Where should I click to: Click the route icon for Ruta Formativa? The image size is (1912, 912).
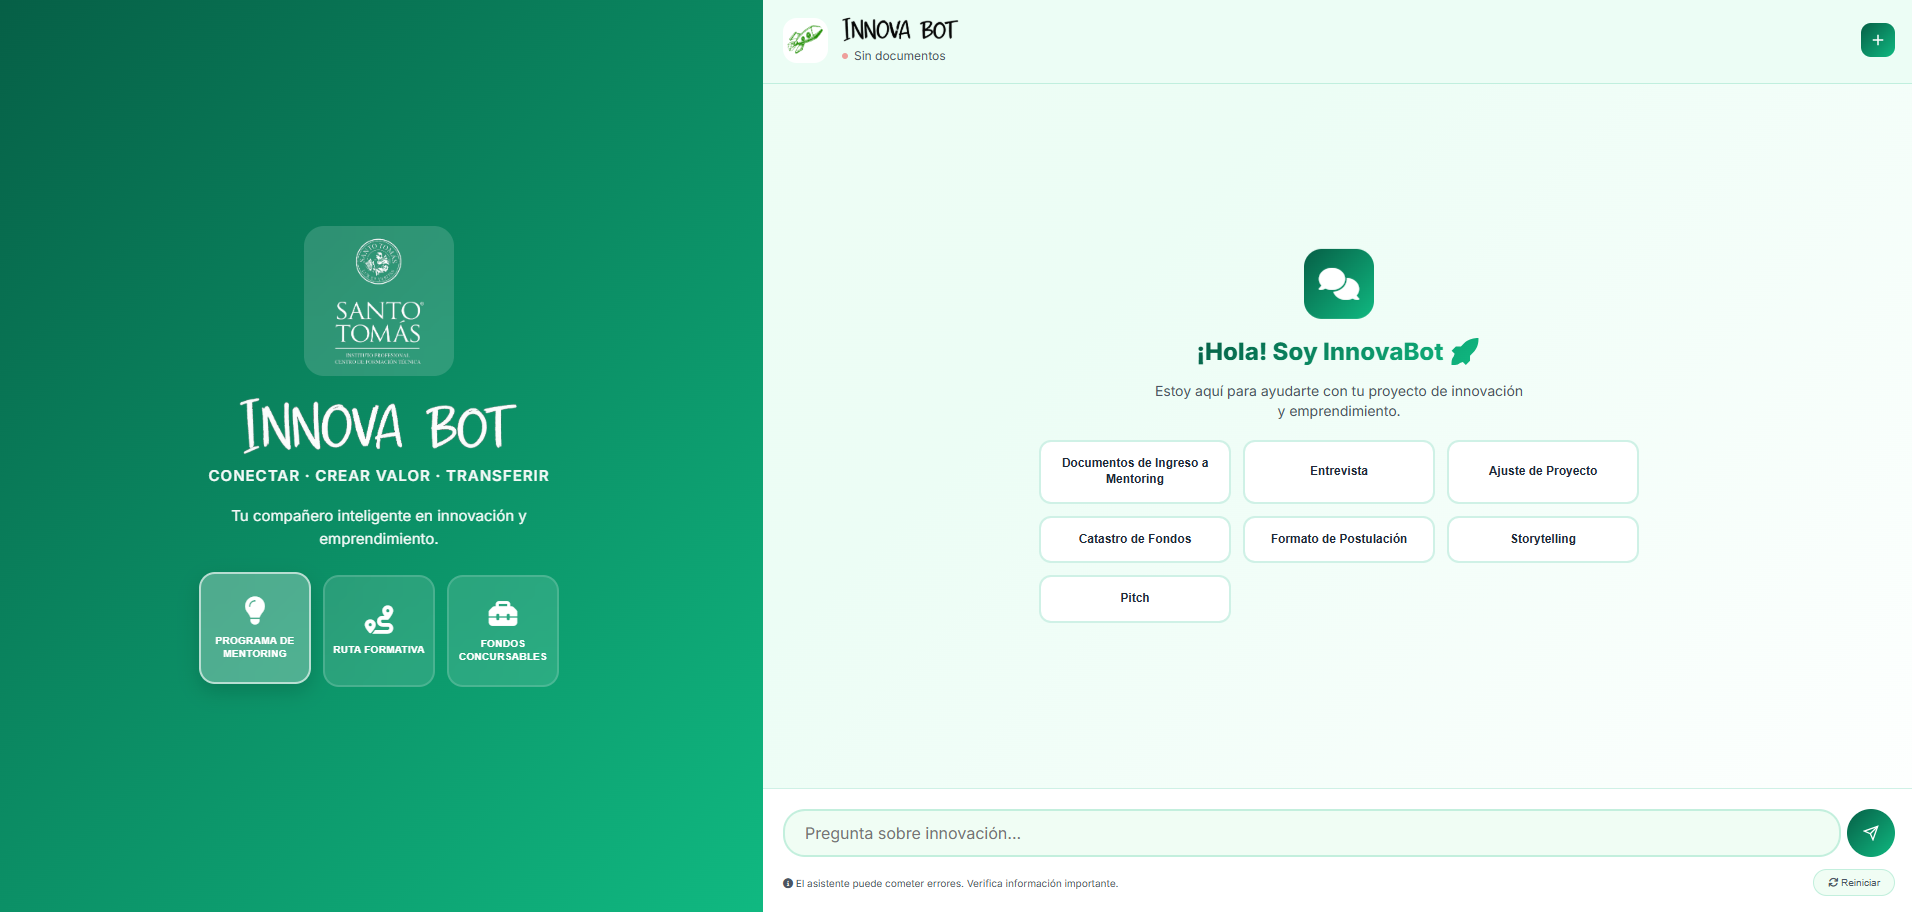[379, 620]
